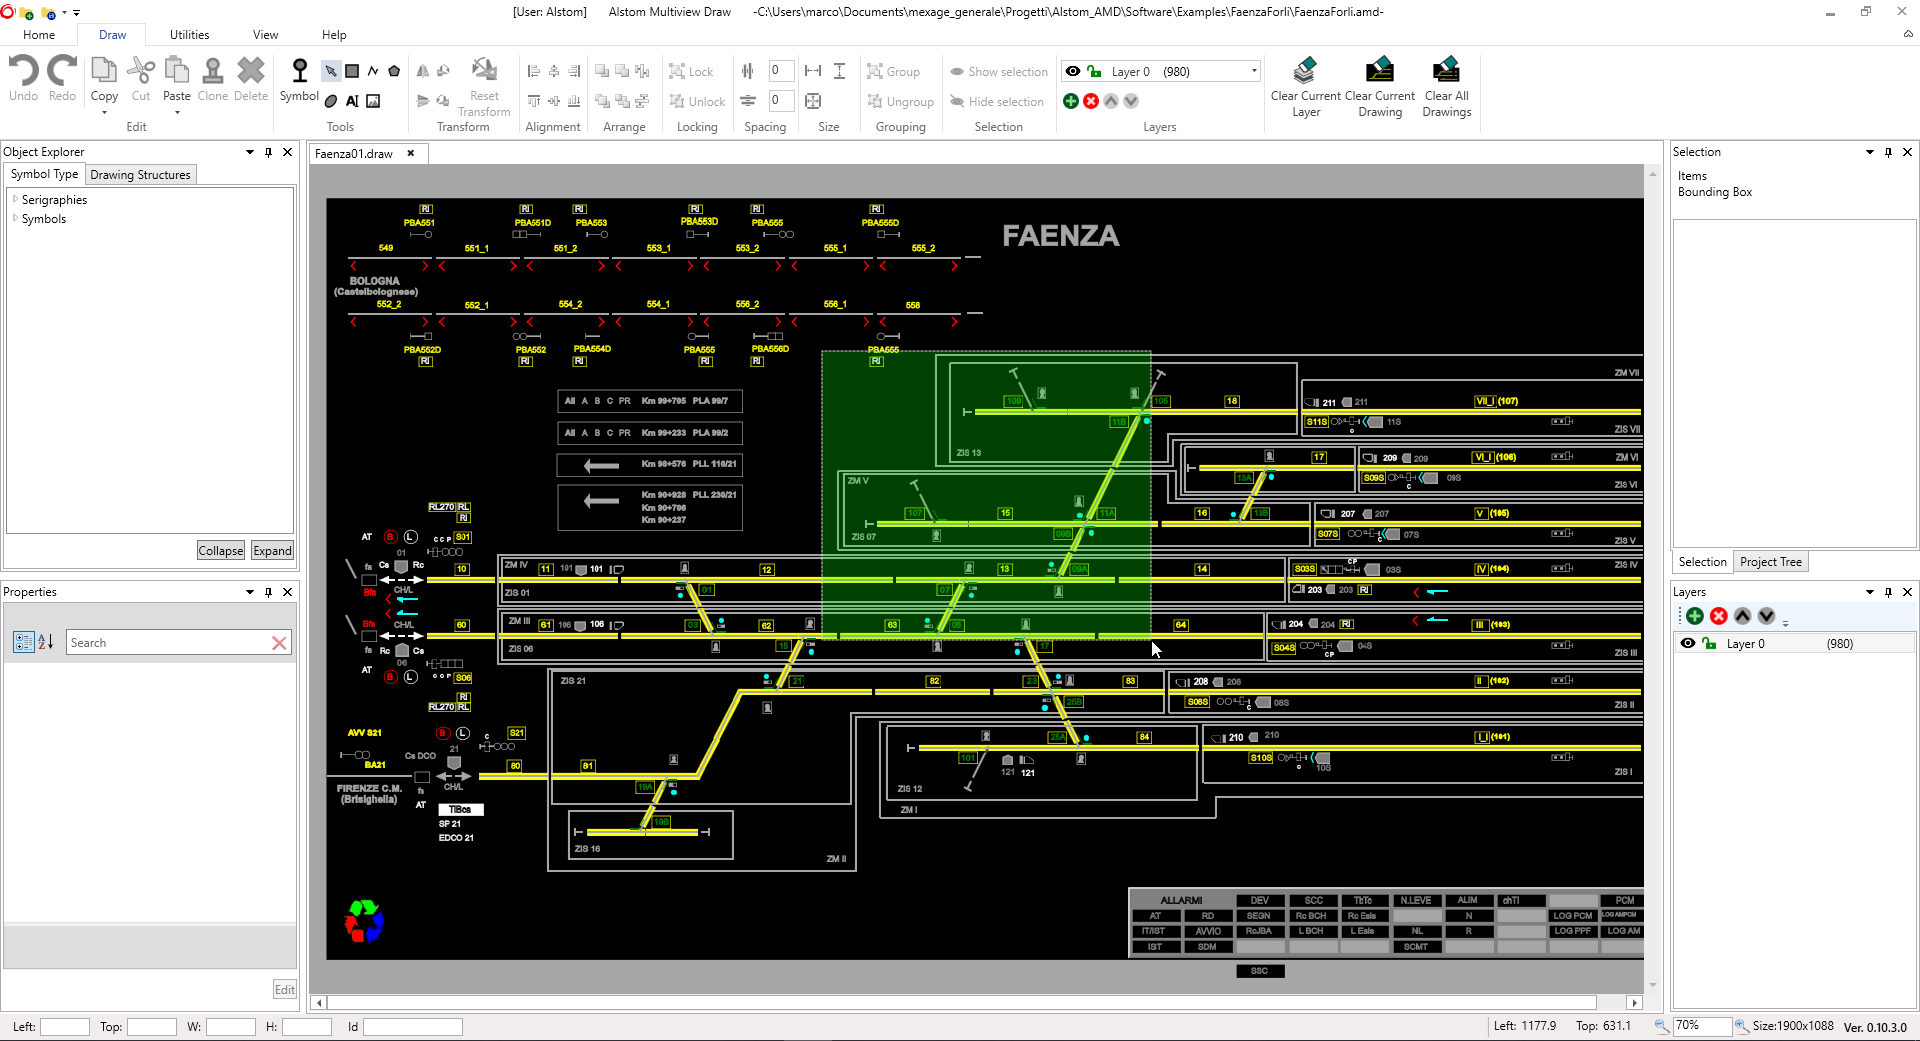Move layer up in Layers panel
1920x1041 pixels.
point(1743,616)
